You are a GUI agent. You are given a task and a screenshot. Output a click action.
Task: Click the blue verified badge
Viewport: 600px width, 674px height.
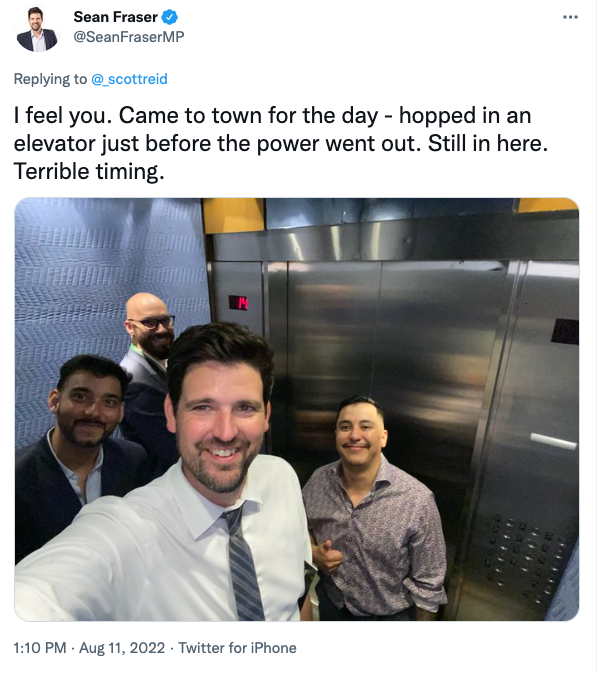coord(170,18)
